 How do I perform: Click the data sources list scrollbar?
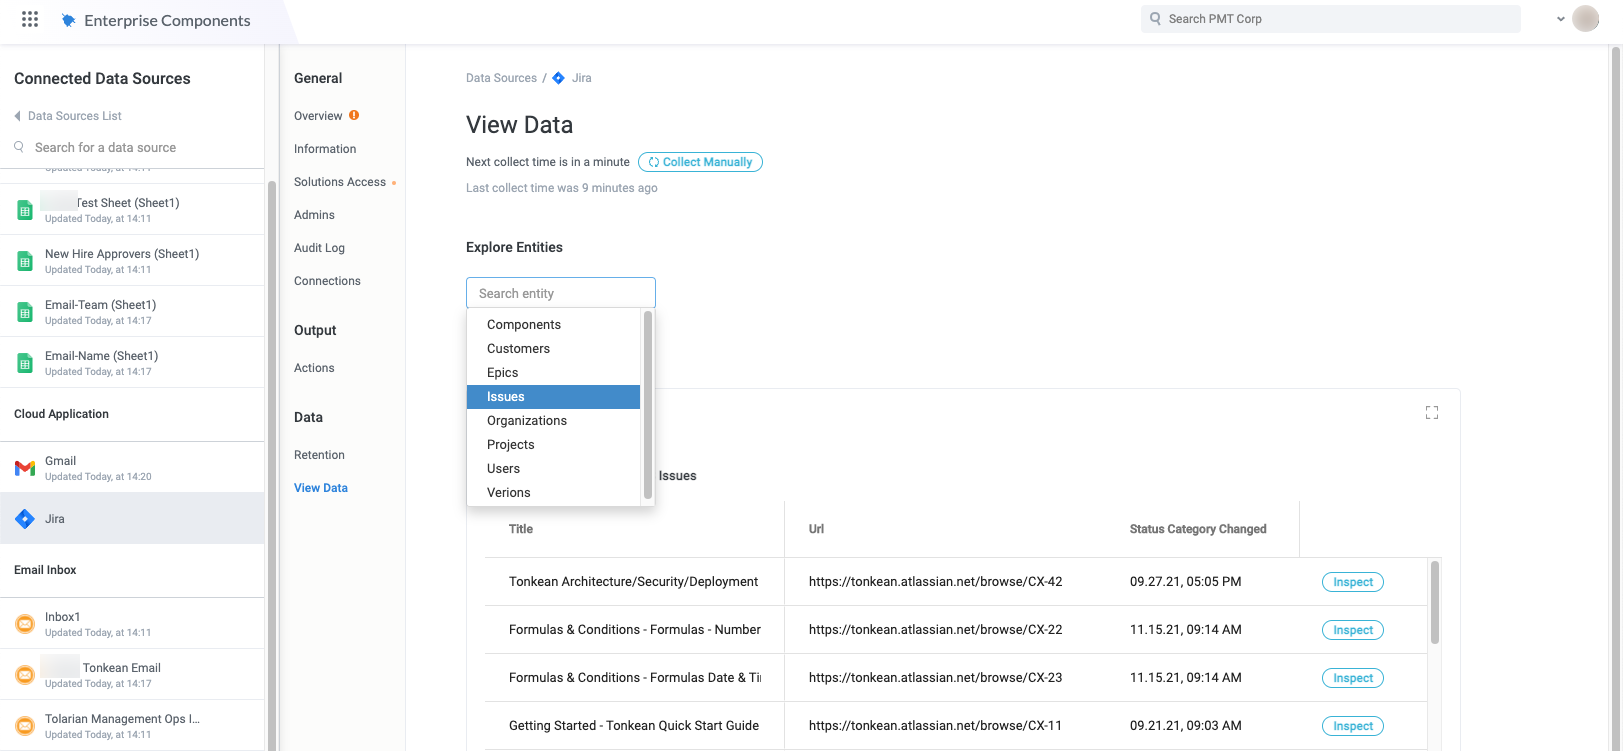[x=271, y=465]
